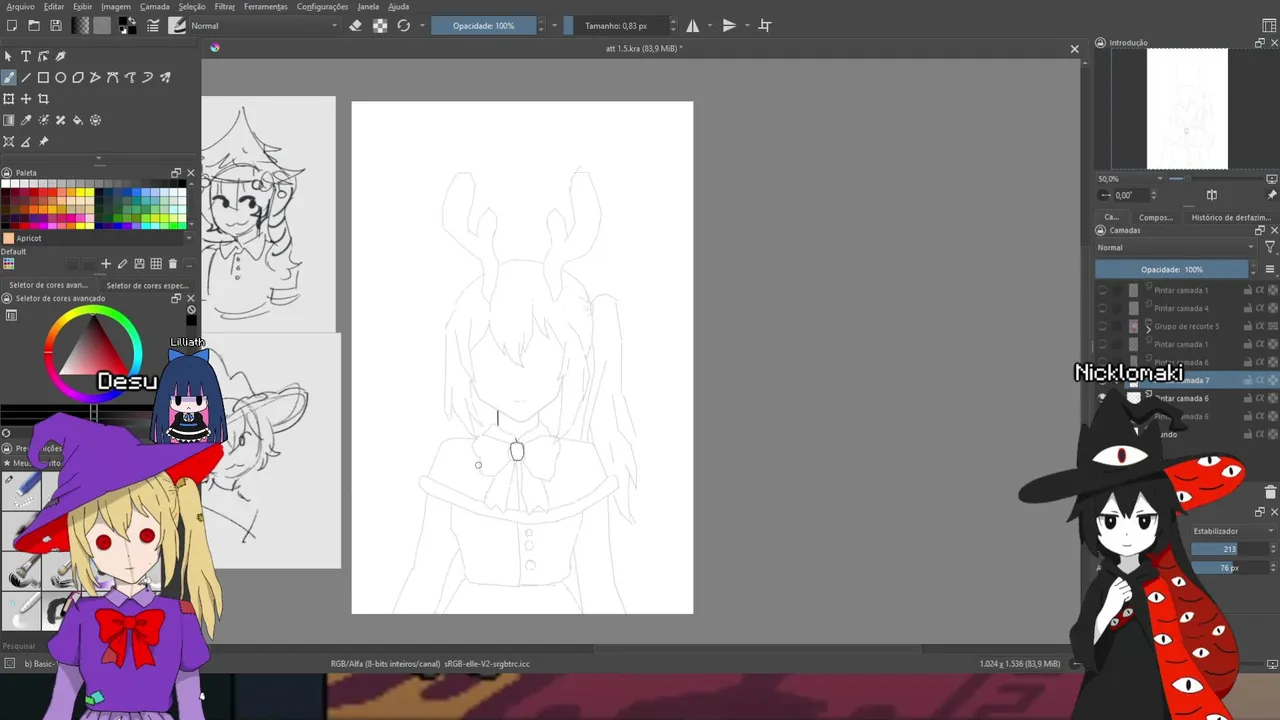The image size is (1280, 720).
Task: Select the Text tool
Action: pyautogui.click(x=26, y=57)
